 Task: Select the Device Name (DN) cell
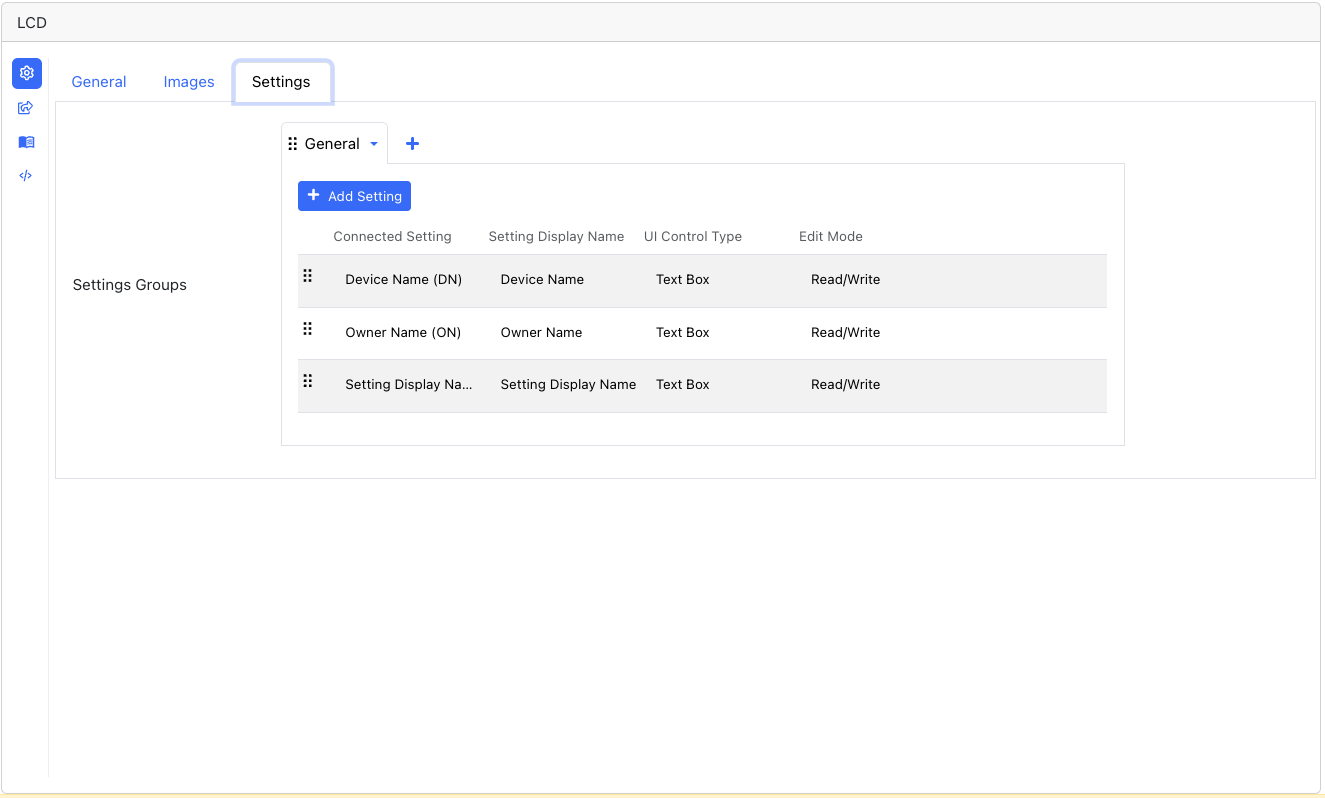tap(404, 280)
